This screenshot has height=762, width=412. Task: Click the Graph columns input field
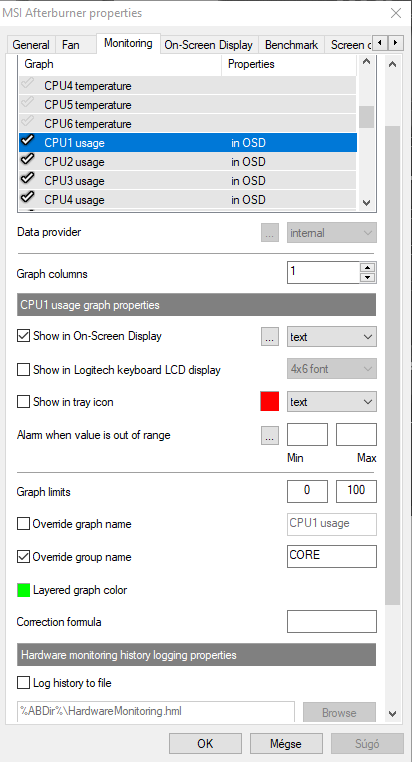coord(324,273)
